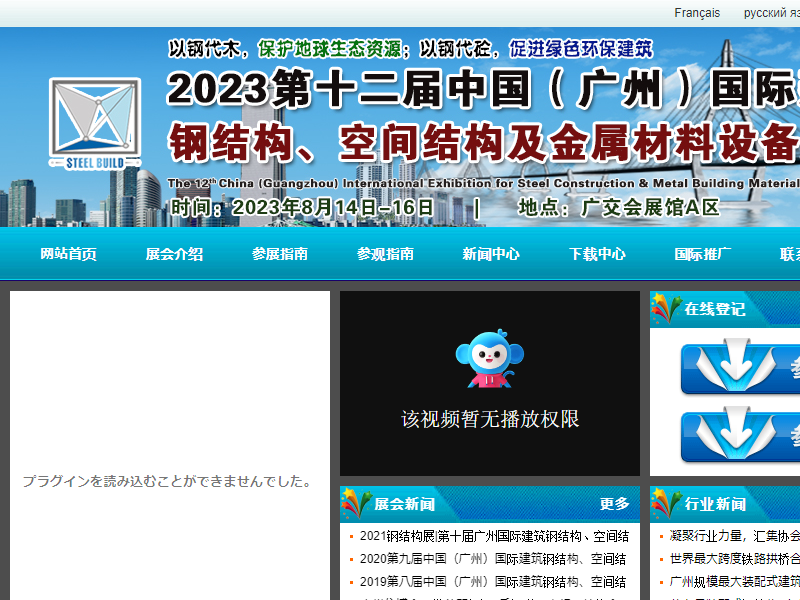Image resolution: width=800 pixels, height=600 pixels.
Task: Click the date text 时间：2023年8月14日-16日
Action: (x=302, y=208)
